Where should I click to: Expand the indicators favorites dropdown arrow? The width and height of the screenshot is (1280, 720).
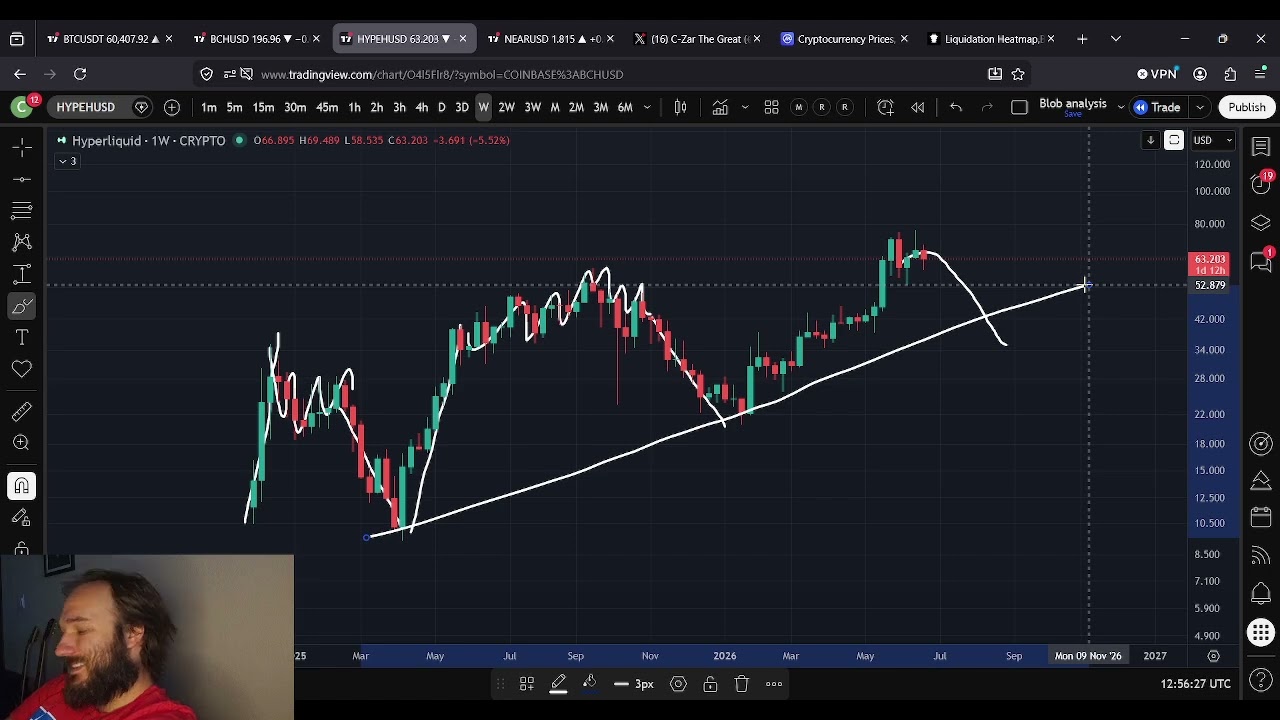point(745,107)
